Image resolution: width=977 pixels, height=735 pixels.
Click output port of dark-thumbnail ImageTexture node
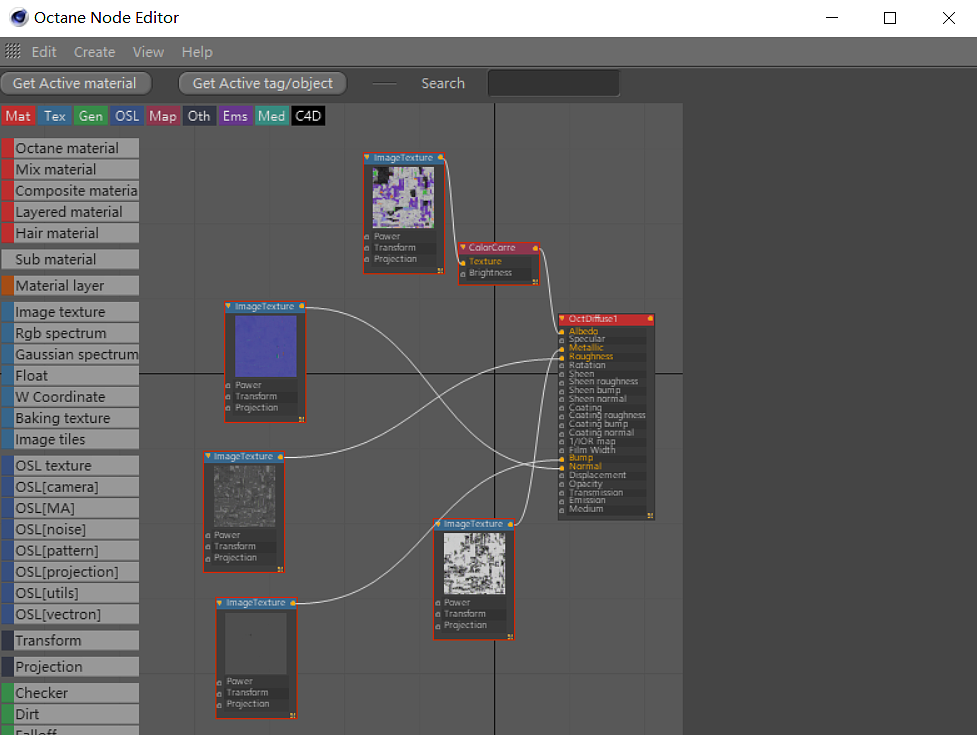tap(293, 602)
